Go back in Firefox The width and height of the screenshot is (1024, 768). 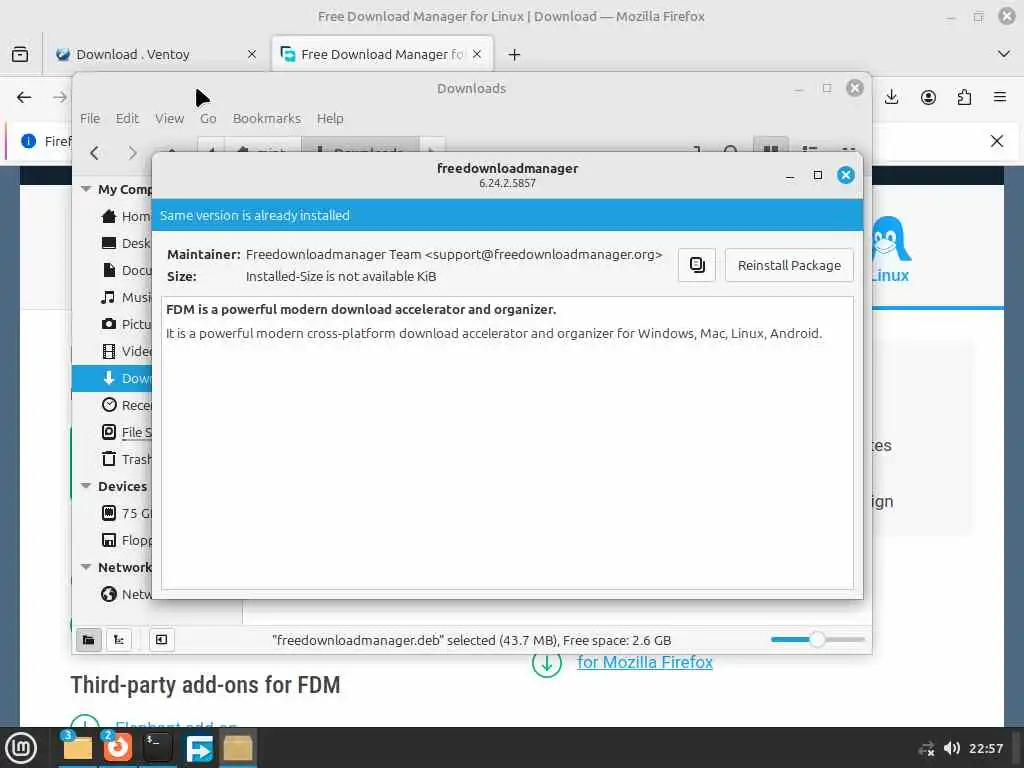click(x=24, y=97)
